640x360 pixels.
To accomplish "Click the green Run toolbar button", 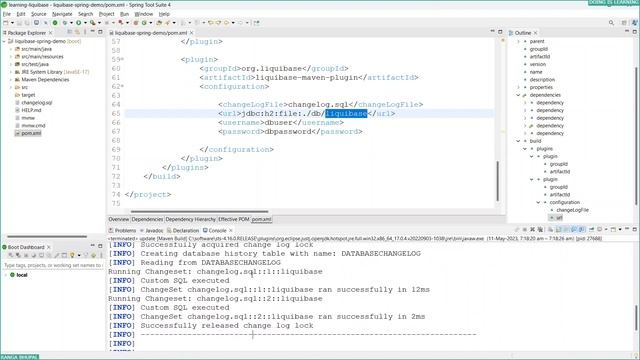I will [x=78, y=23].
